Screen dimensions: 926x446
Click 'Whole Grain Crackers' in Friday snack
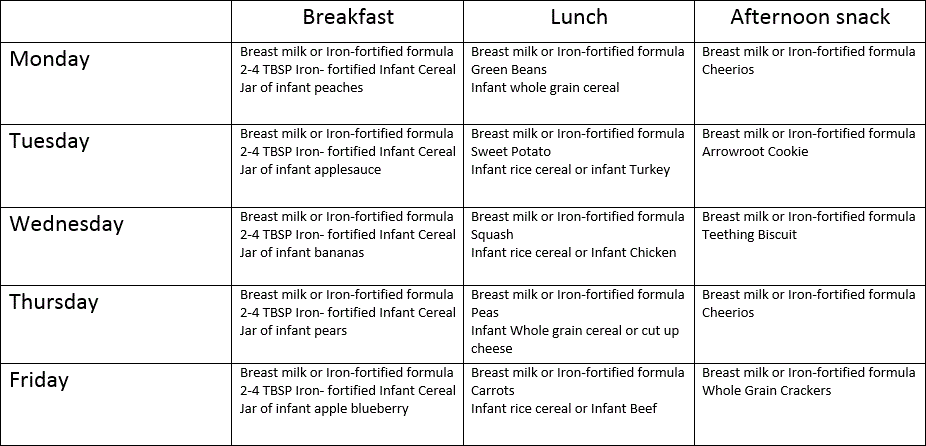767,391
